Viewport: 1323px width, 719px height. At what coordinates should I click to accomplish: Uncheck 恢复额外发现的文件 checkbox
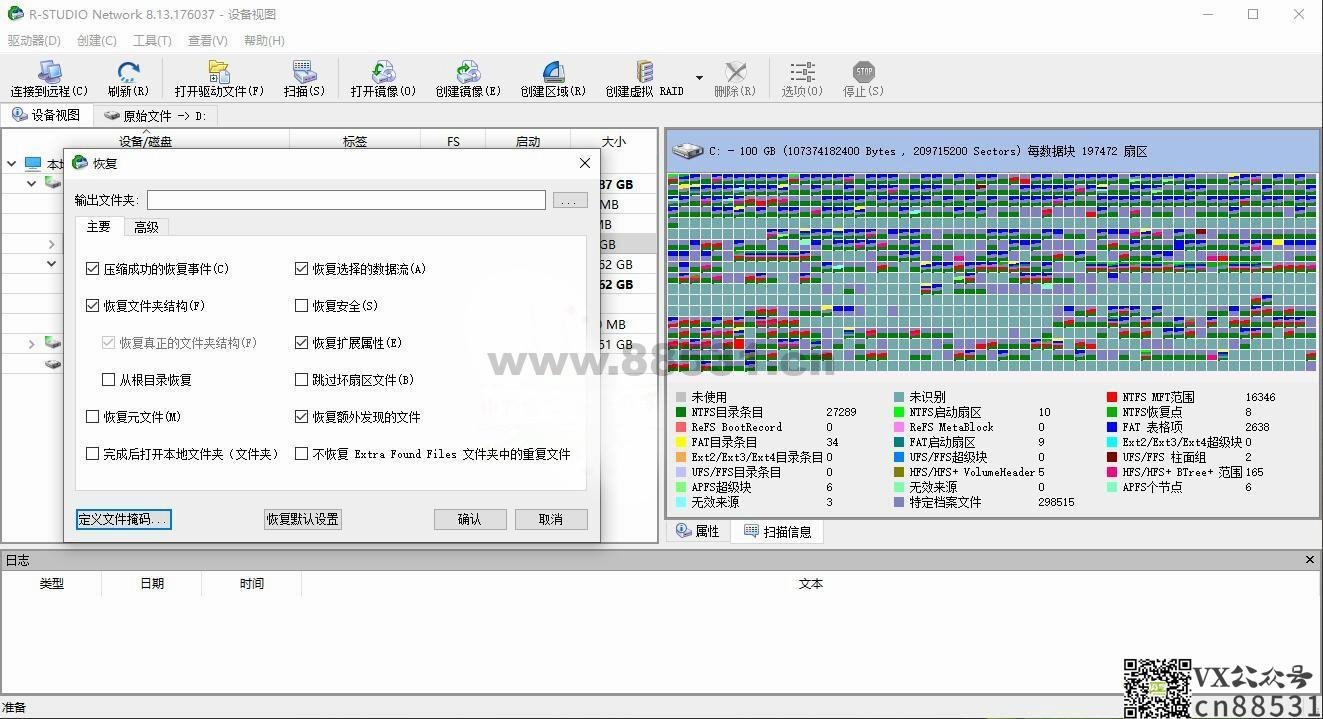(x=301, y=417)
